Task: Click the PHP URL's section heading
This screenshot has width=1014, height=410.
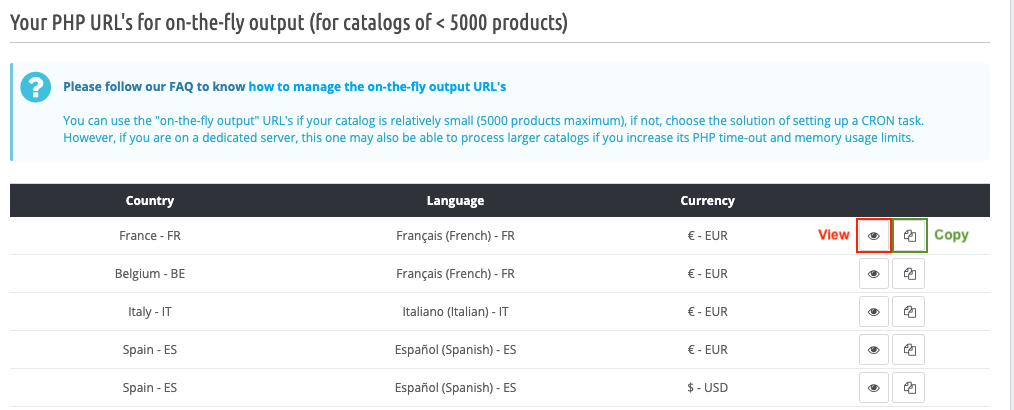Action: click(x=289, y=24)
